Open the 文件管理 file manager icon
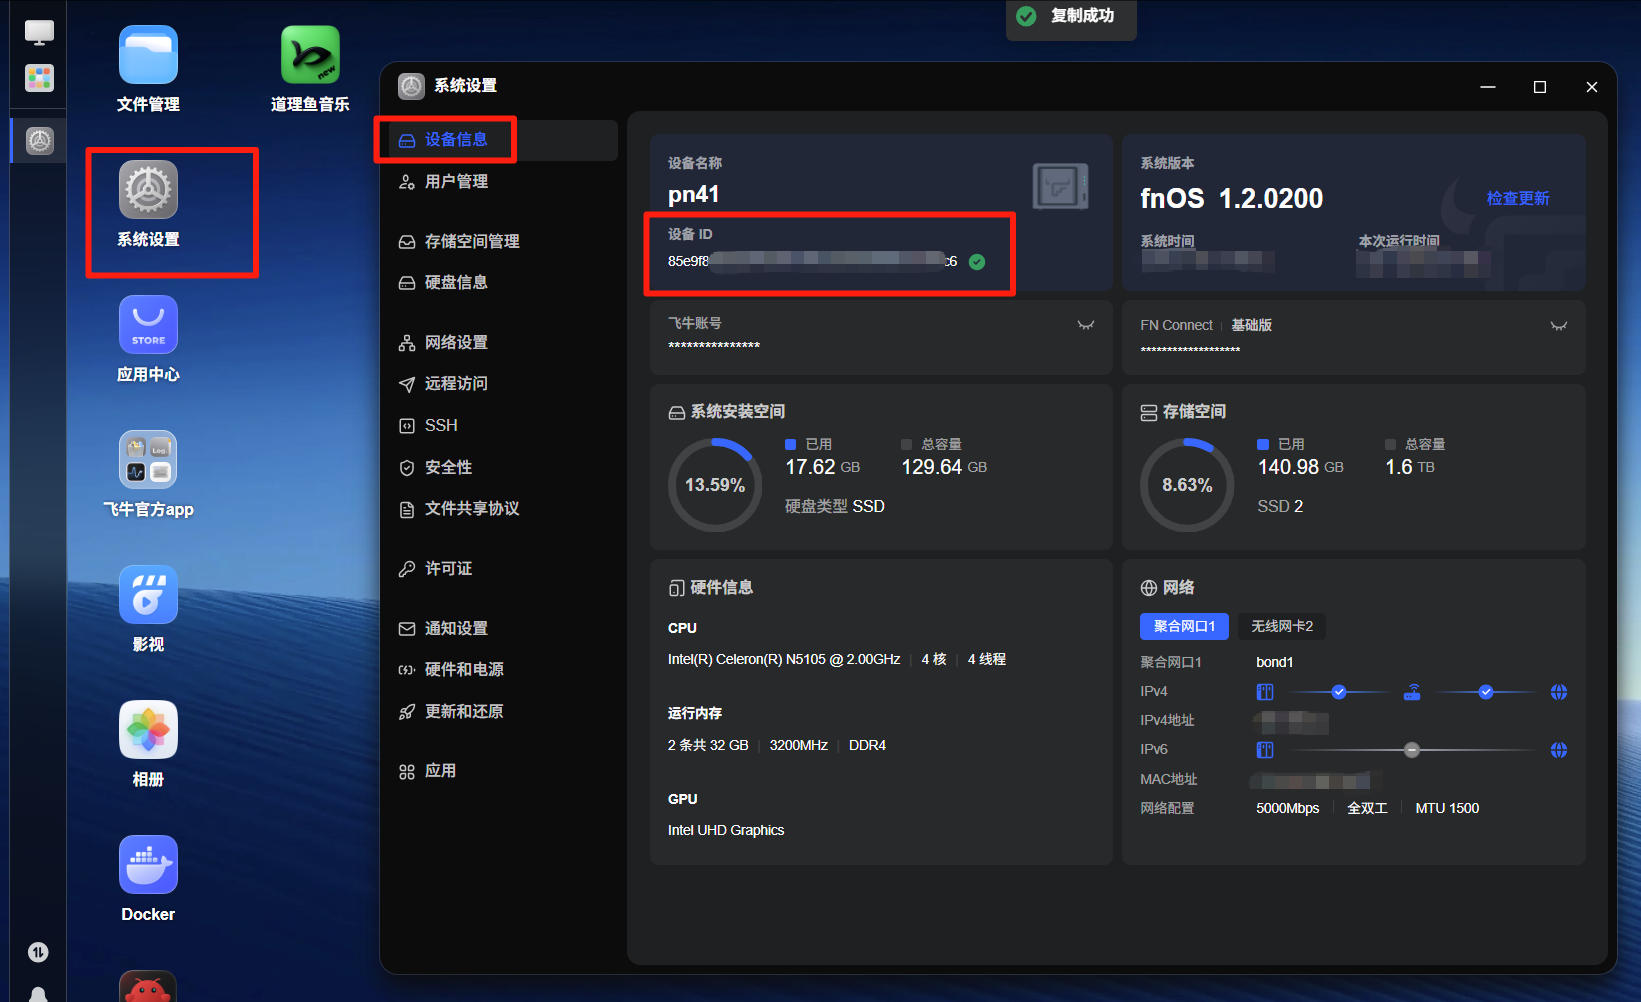Image resolution: width=1641 pixels, height=1002 pixels. (148, 55)
